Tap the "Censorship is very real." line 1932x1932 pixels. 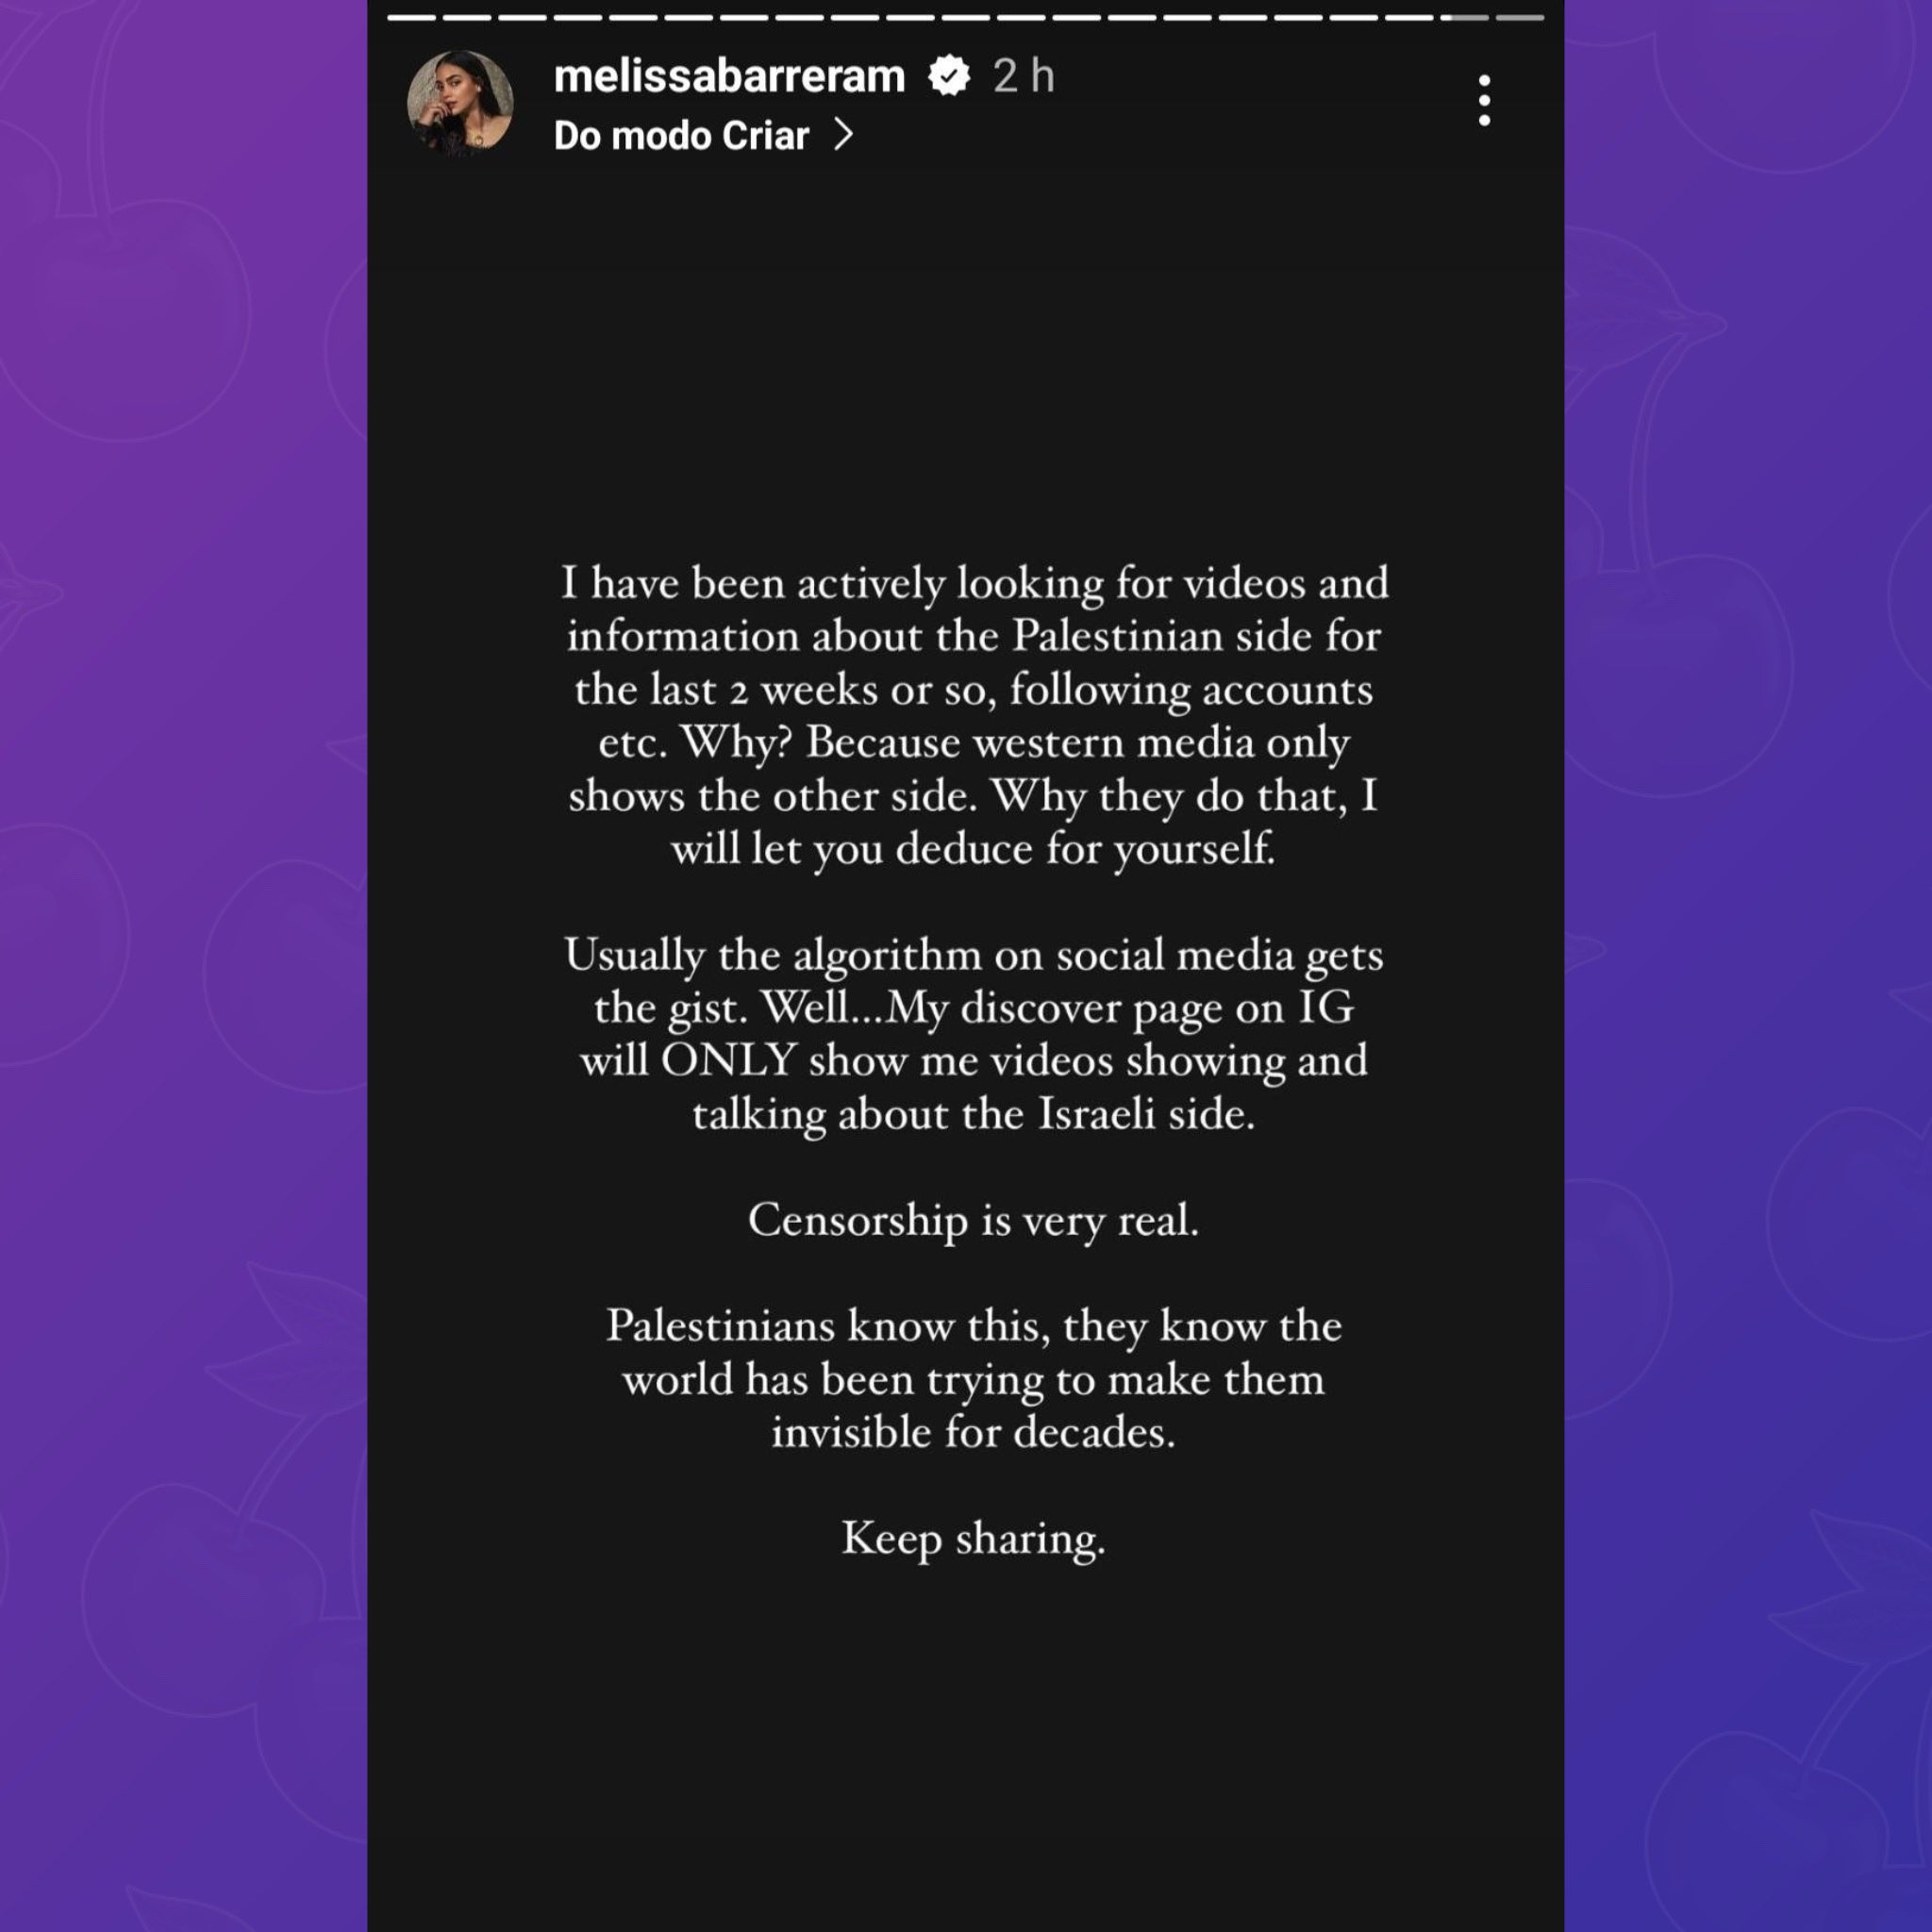[x=973, y=1220]
